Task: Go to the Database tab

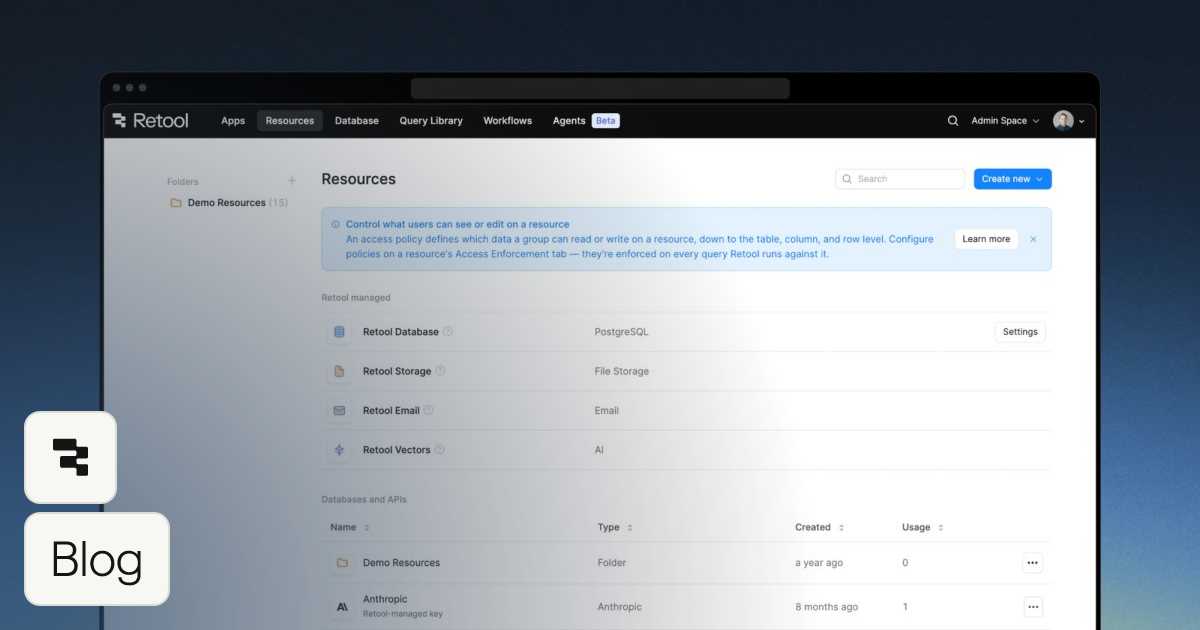Action: 357,121
